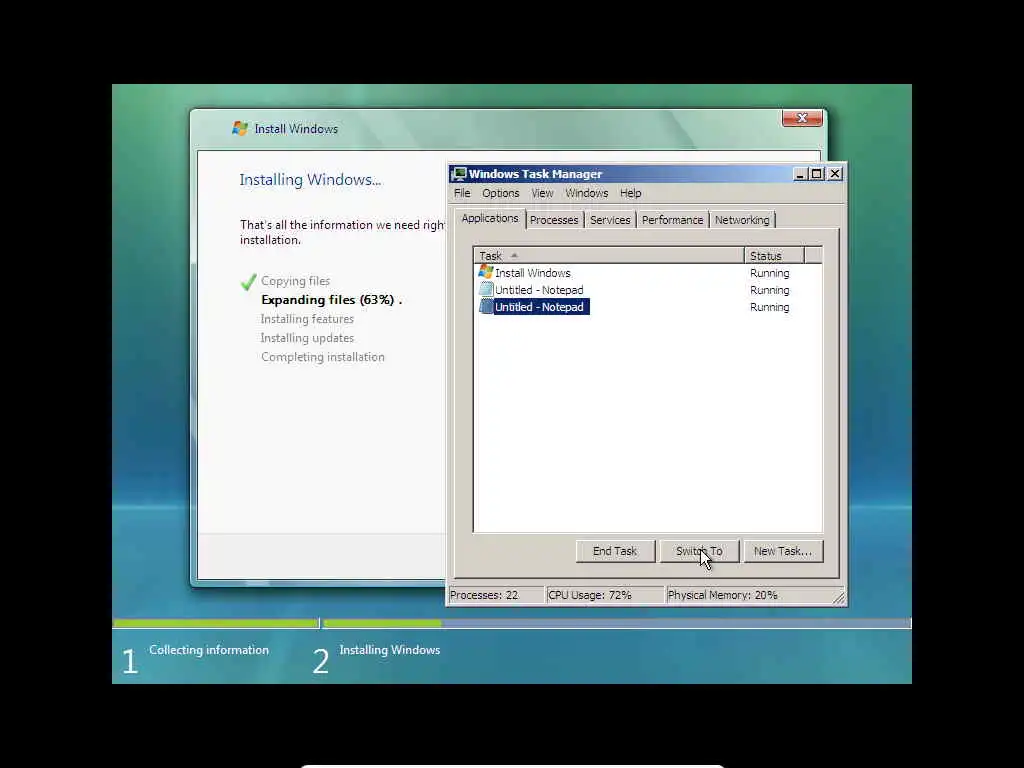This screenshot has width=1024, height=768.
Task: Select the highlighted Untitled - Notepad task
Action: (648, 307)
